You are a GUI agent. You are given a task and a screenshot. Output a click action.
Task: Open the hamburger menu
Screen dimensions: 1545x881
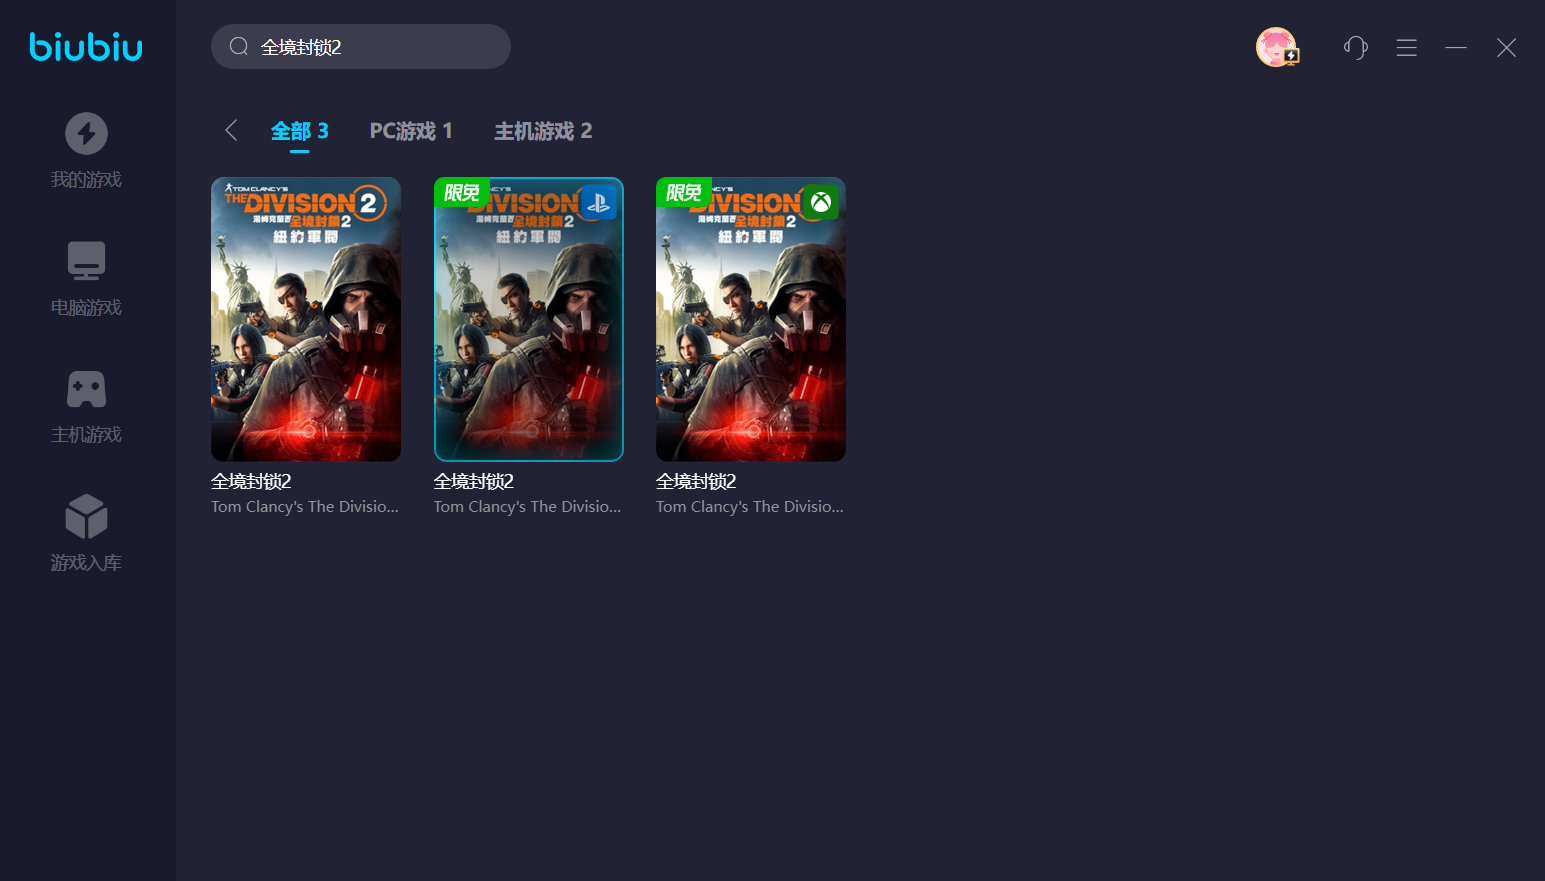click(1406, 47)
